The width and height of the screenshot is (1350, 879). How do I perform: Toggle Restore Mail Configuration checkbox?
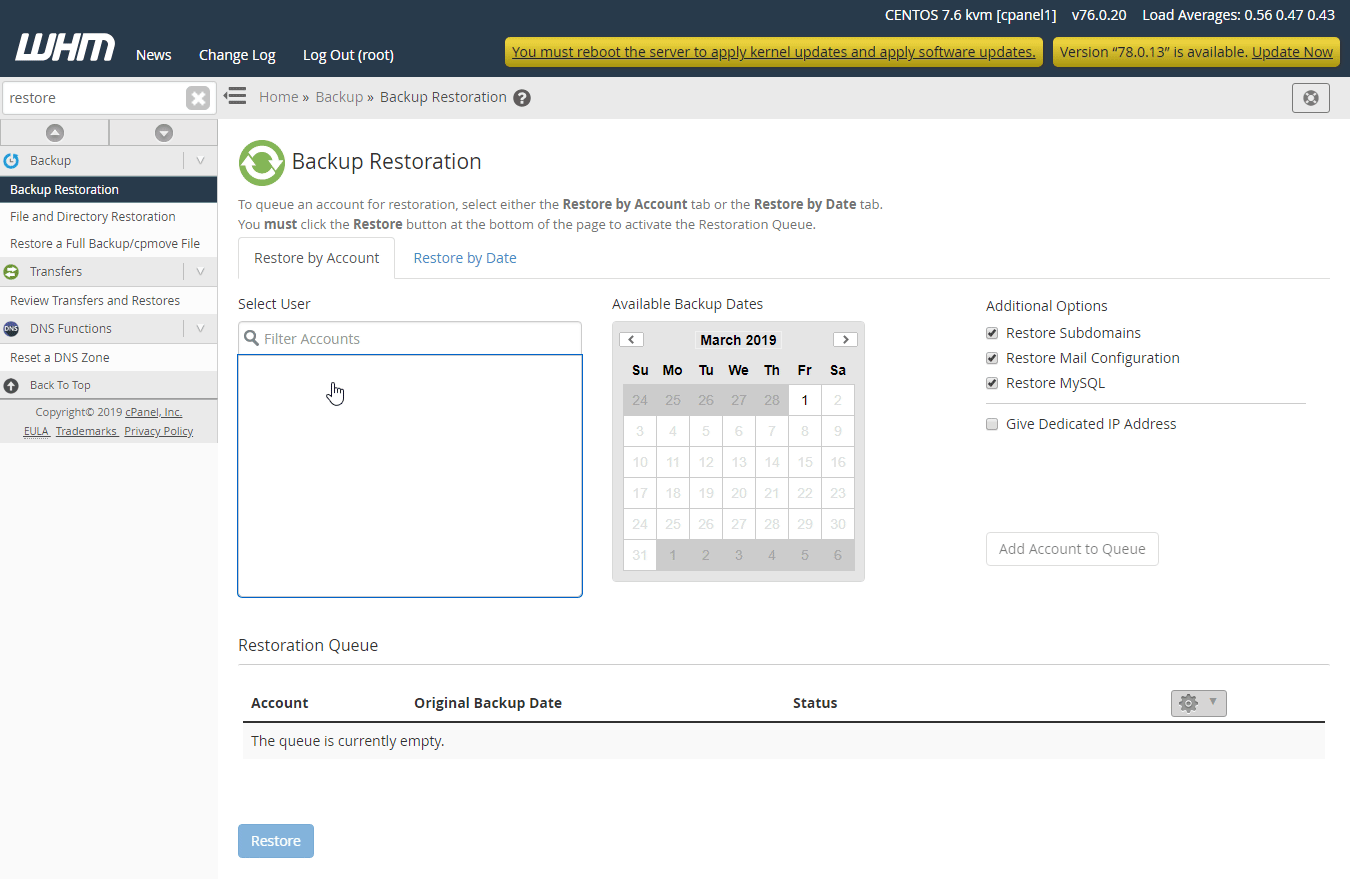pos(992,358)
